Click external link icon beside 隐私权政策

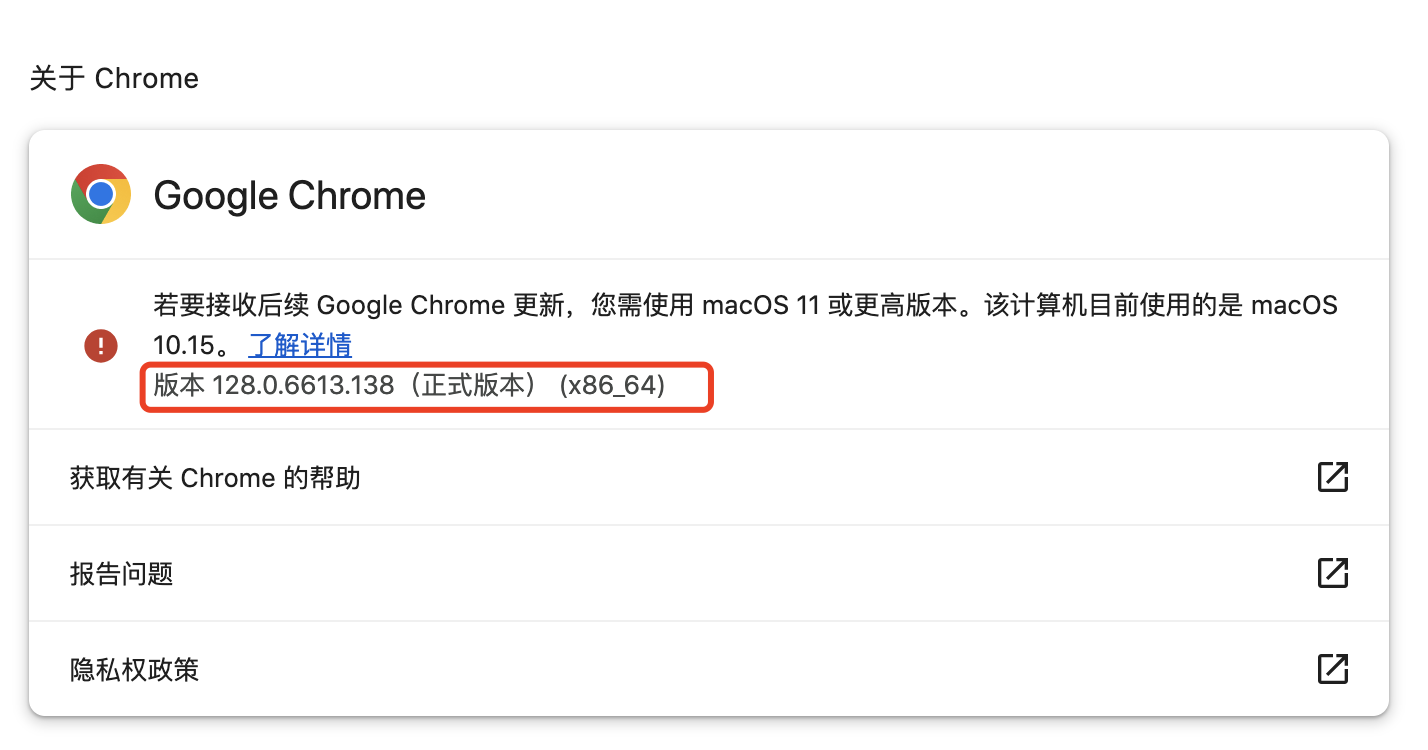[1332, 668]
